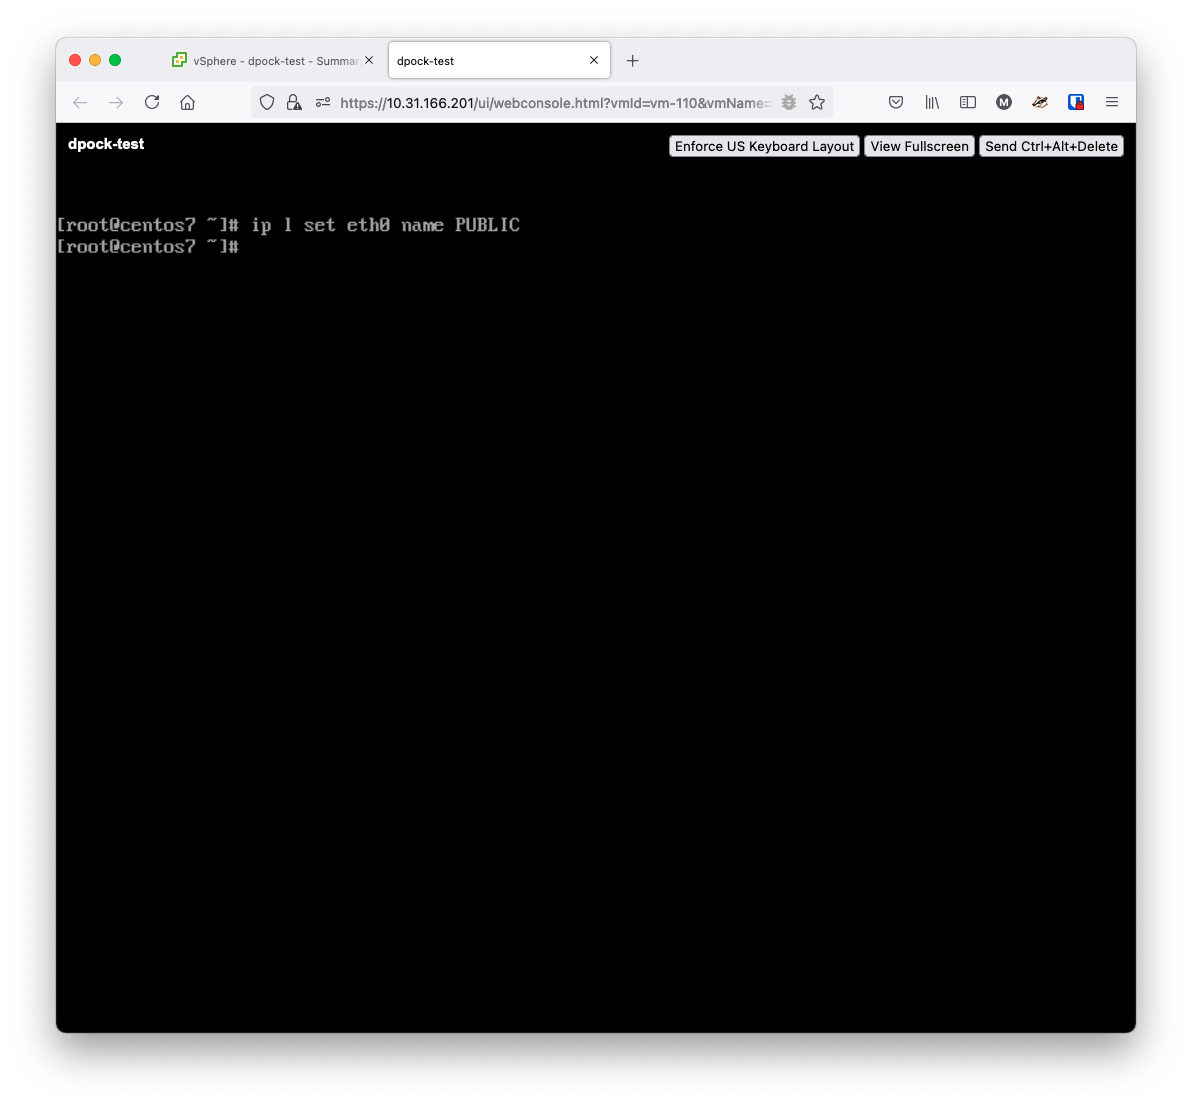Toggle the sidebar view icon
Viewport: 1192px width, 1107px height.
coord(968,102)
